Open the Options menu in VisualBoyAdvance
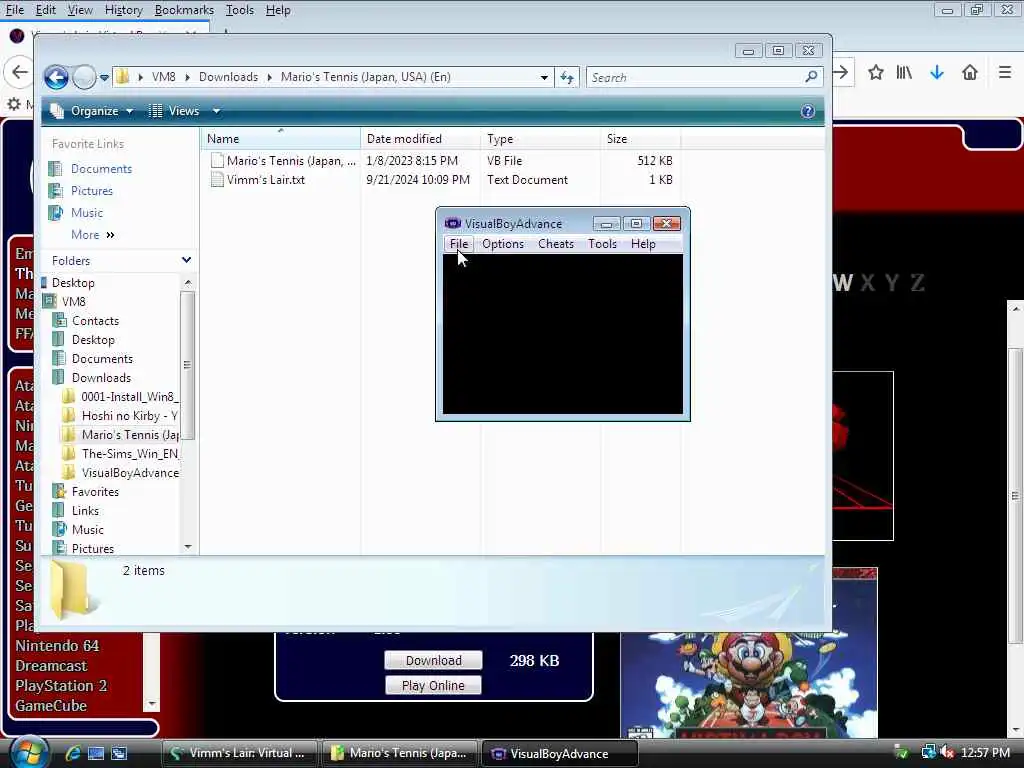Screen dimensions: 1024x768 tap(503, 244)
